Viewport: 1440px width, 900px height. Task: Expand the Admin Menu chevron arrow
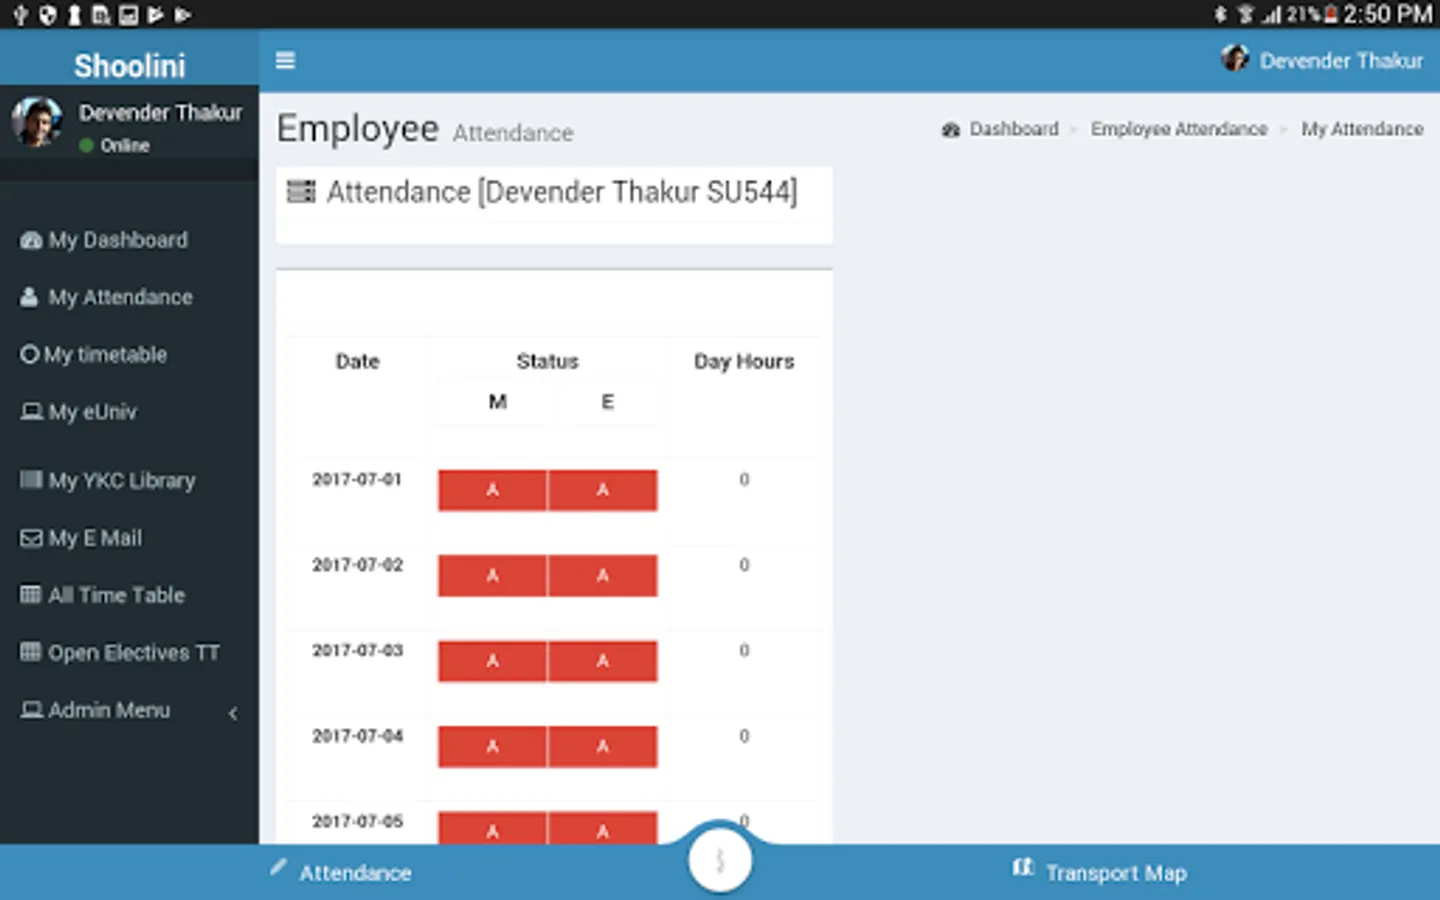point(233,713)
